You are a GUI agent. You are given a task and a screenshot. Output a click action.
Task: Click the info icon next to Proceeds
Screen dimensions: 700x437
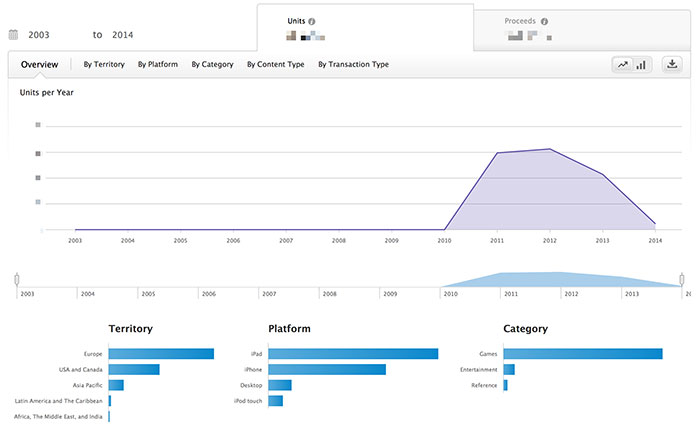pyautogui.click(x=545, y=21)
